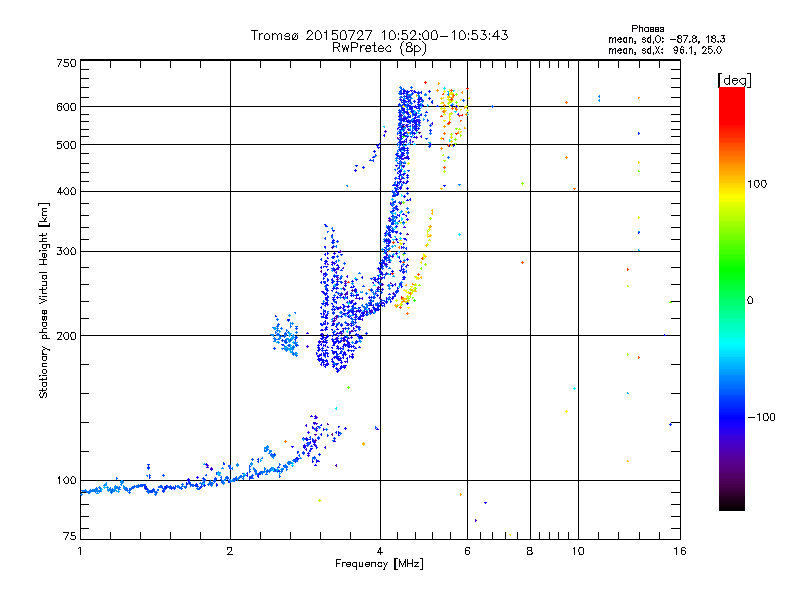Click the colorbar tick label '0'

click(750, 301)
